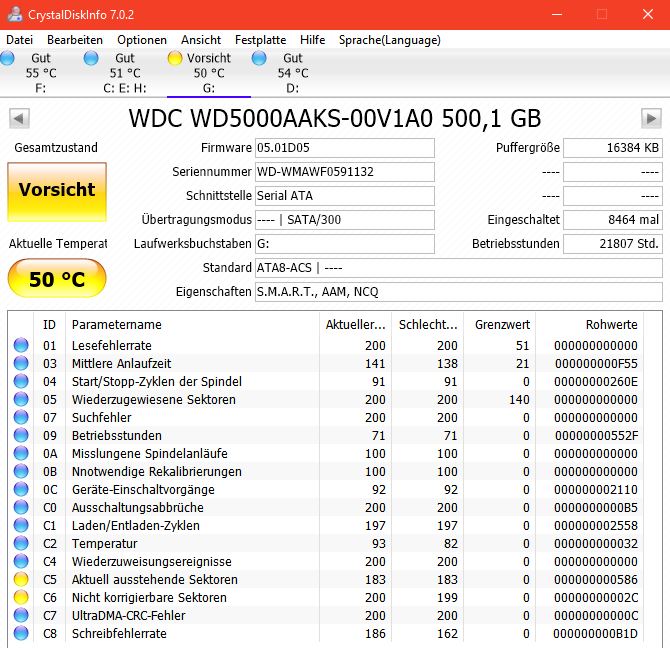670x648 pixels.
Task: Click yellow warning icon of Nicht korrigierbare Sektoren
Action: point(21,597)
